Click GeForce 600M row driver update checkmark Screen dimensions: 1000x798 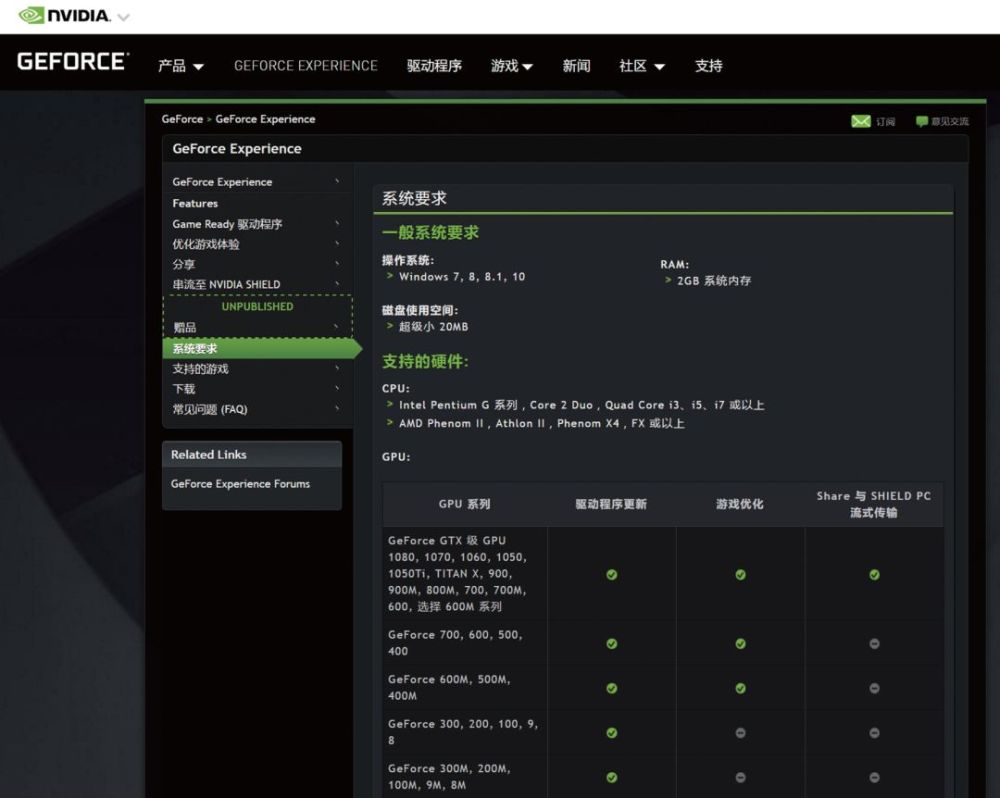[612, 688]
